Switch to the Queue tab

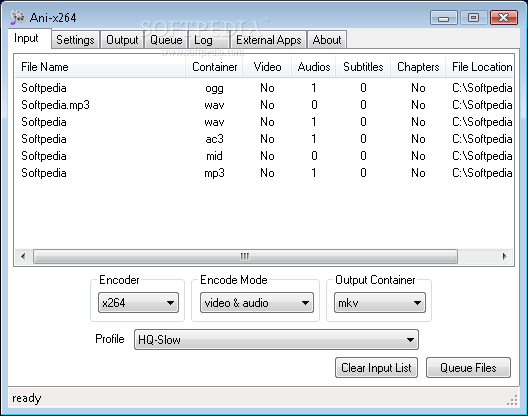[x=166, y=40]
